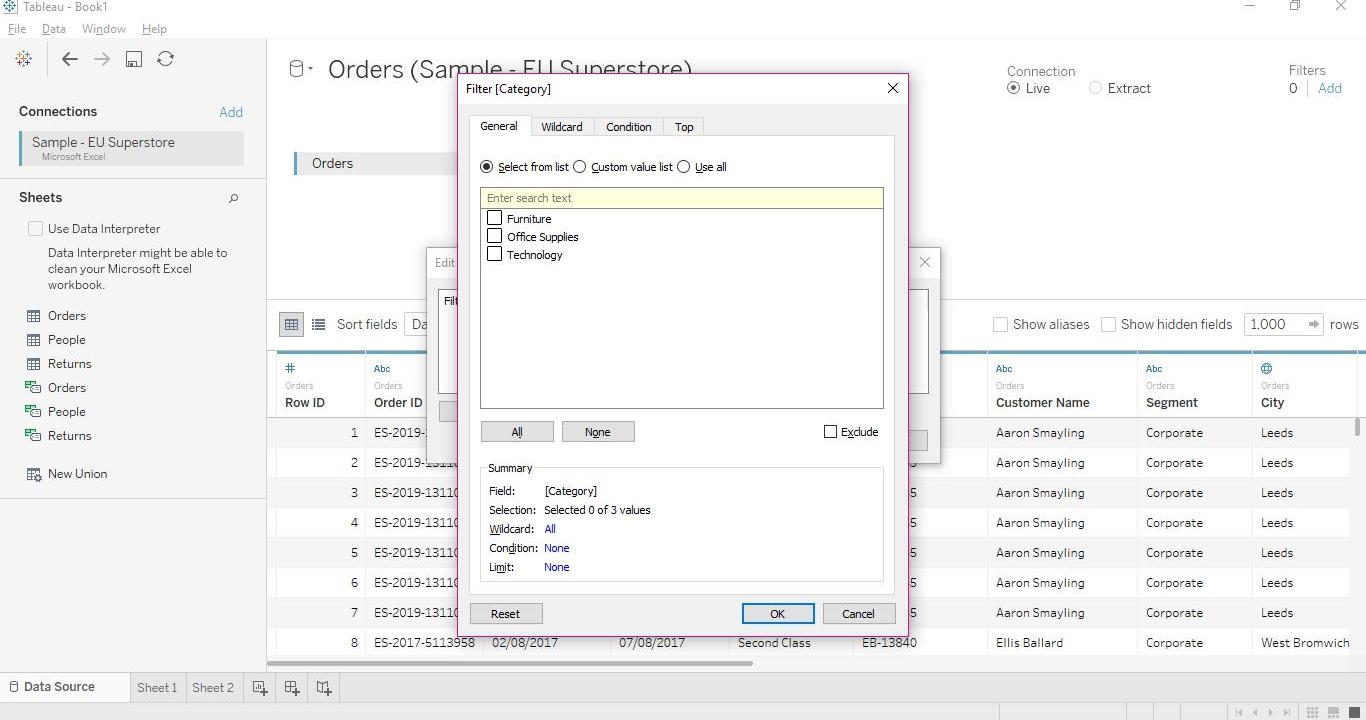Click the back navigation arrow
1366x720 pixels.
(x=69, y=59)
